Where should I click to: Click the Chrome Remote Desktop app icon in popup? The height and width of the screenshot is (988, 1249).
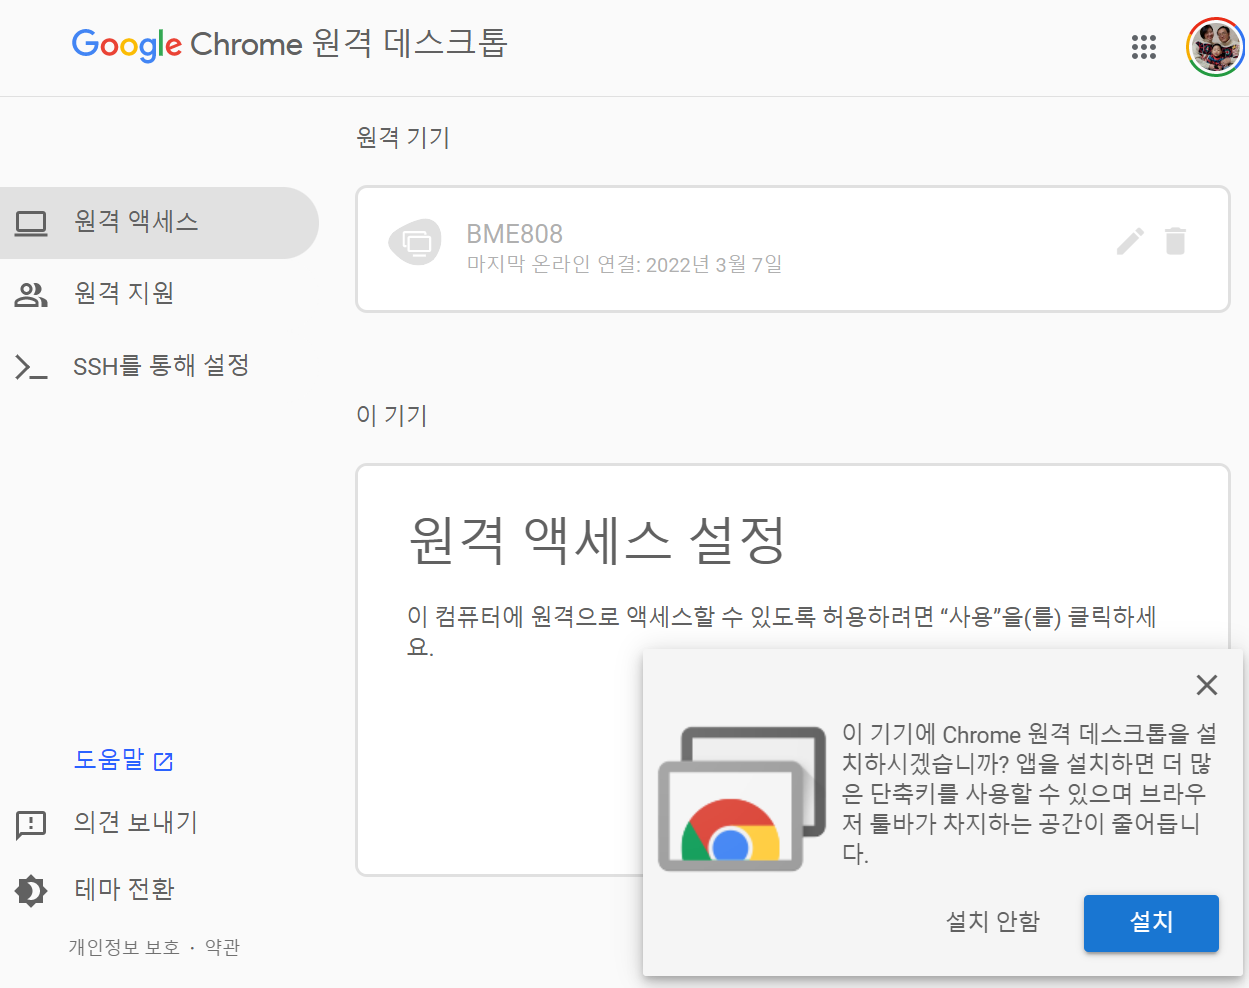pos(742,799)
